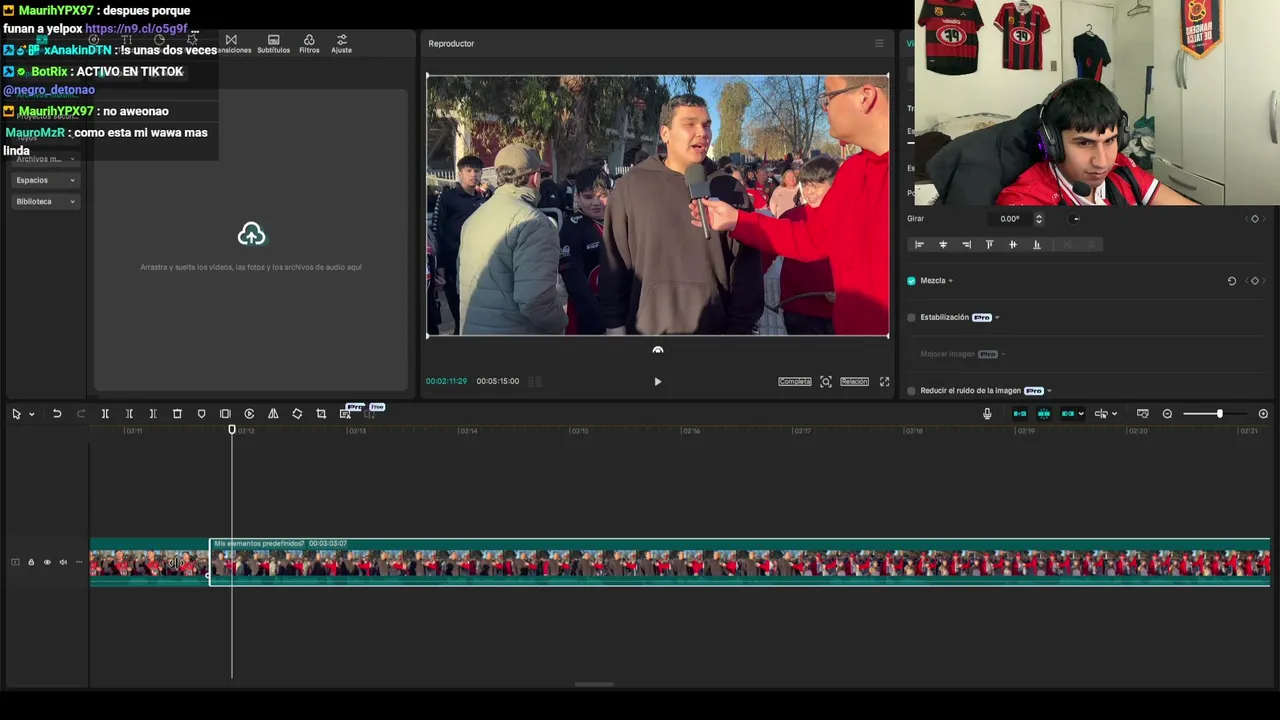Split the clip at the playhead
This screenshot has height=720, width=1280.
105,414
